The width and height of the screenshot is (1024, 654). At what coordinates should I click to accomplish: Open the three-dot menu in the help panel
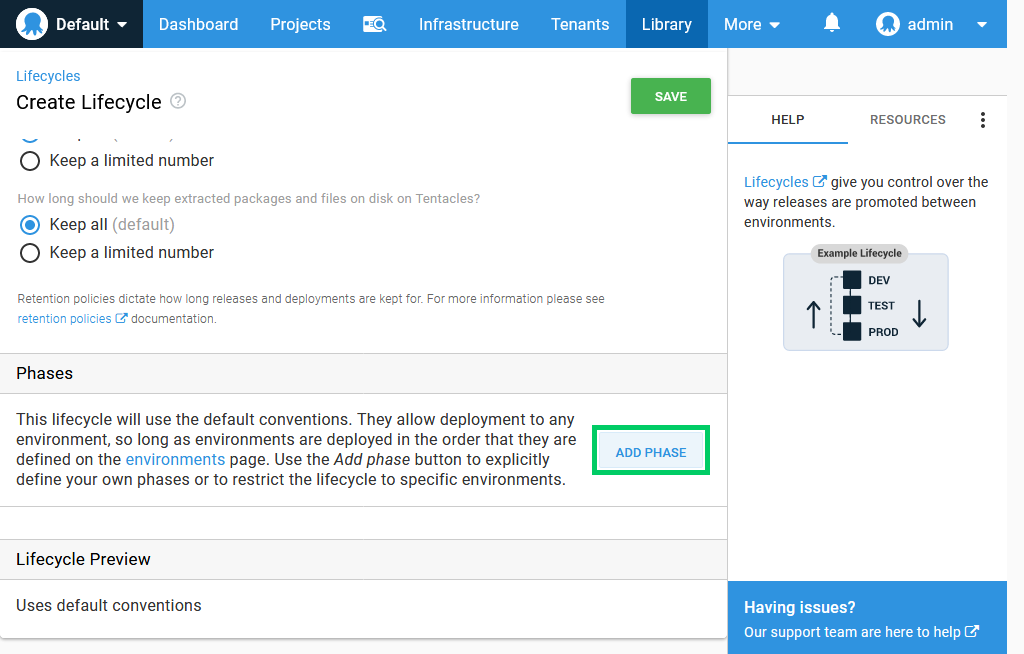[982, 120]
